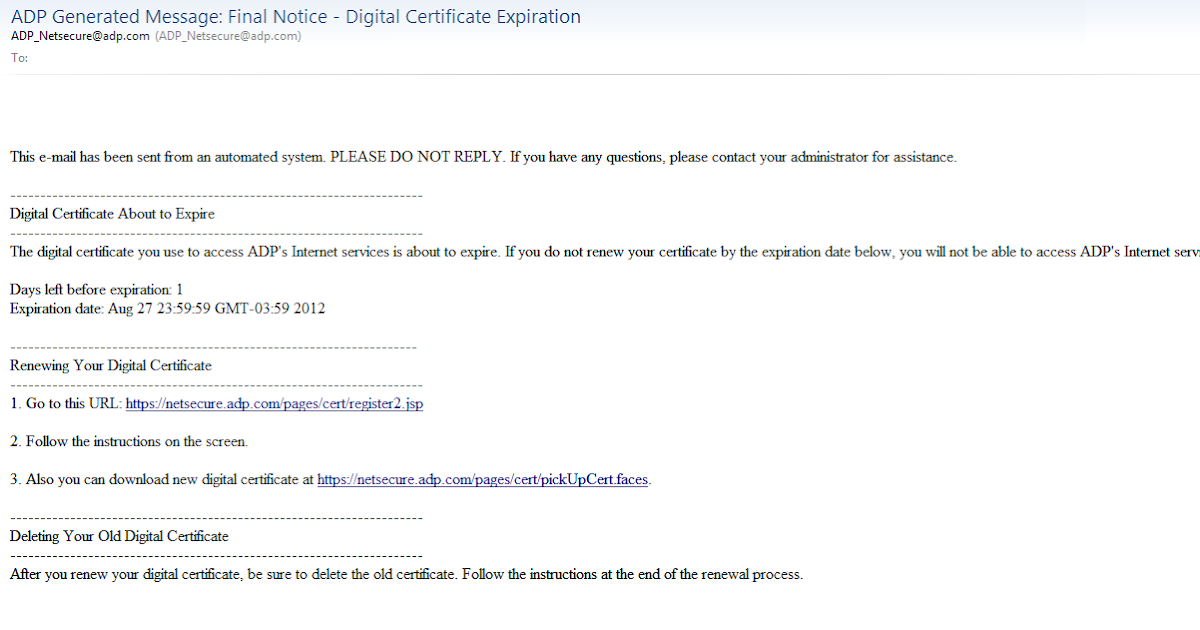
Task: Click the '3. Also you can download' text
Action: [x=162, y=479]
